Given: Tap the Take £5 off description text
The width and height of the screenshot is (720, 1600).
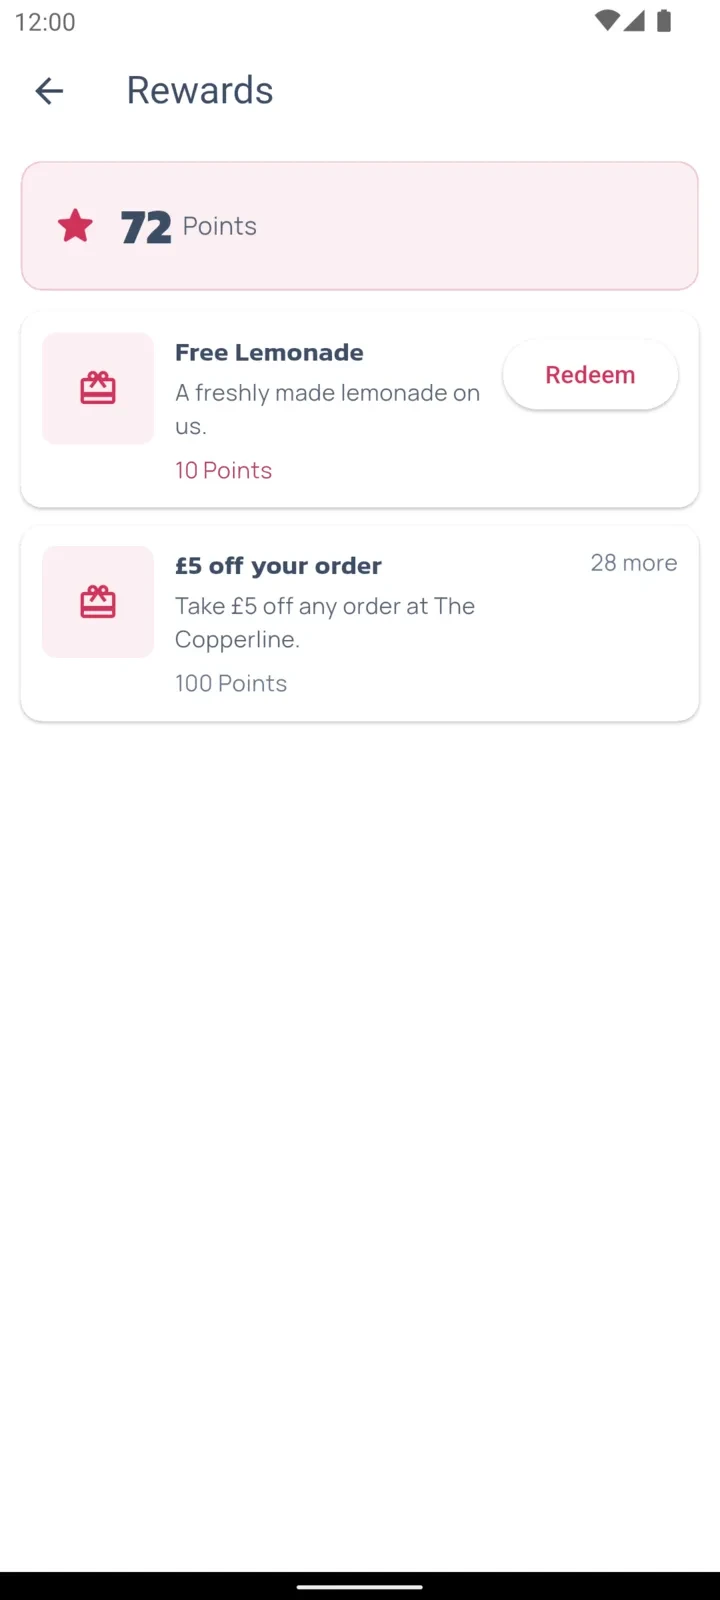Looking at the screenshot, I should tap(325, 622).
